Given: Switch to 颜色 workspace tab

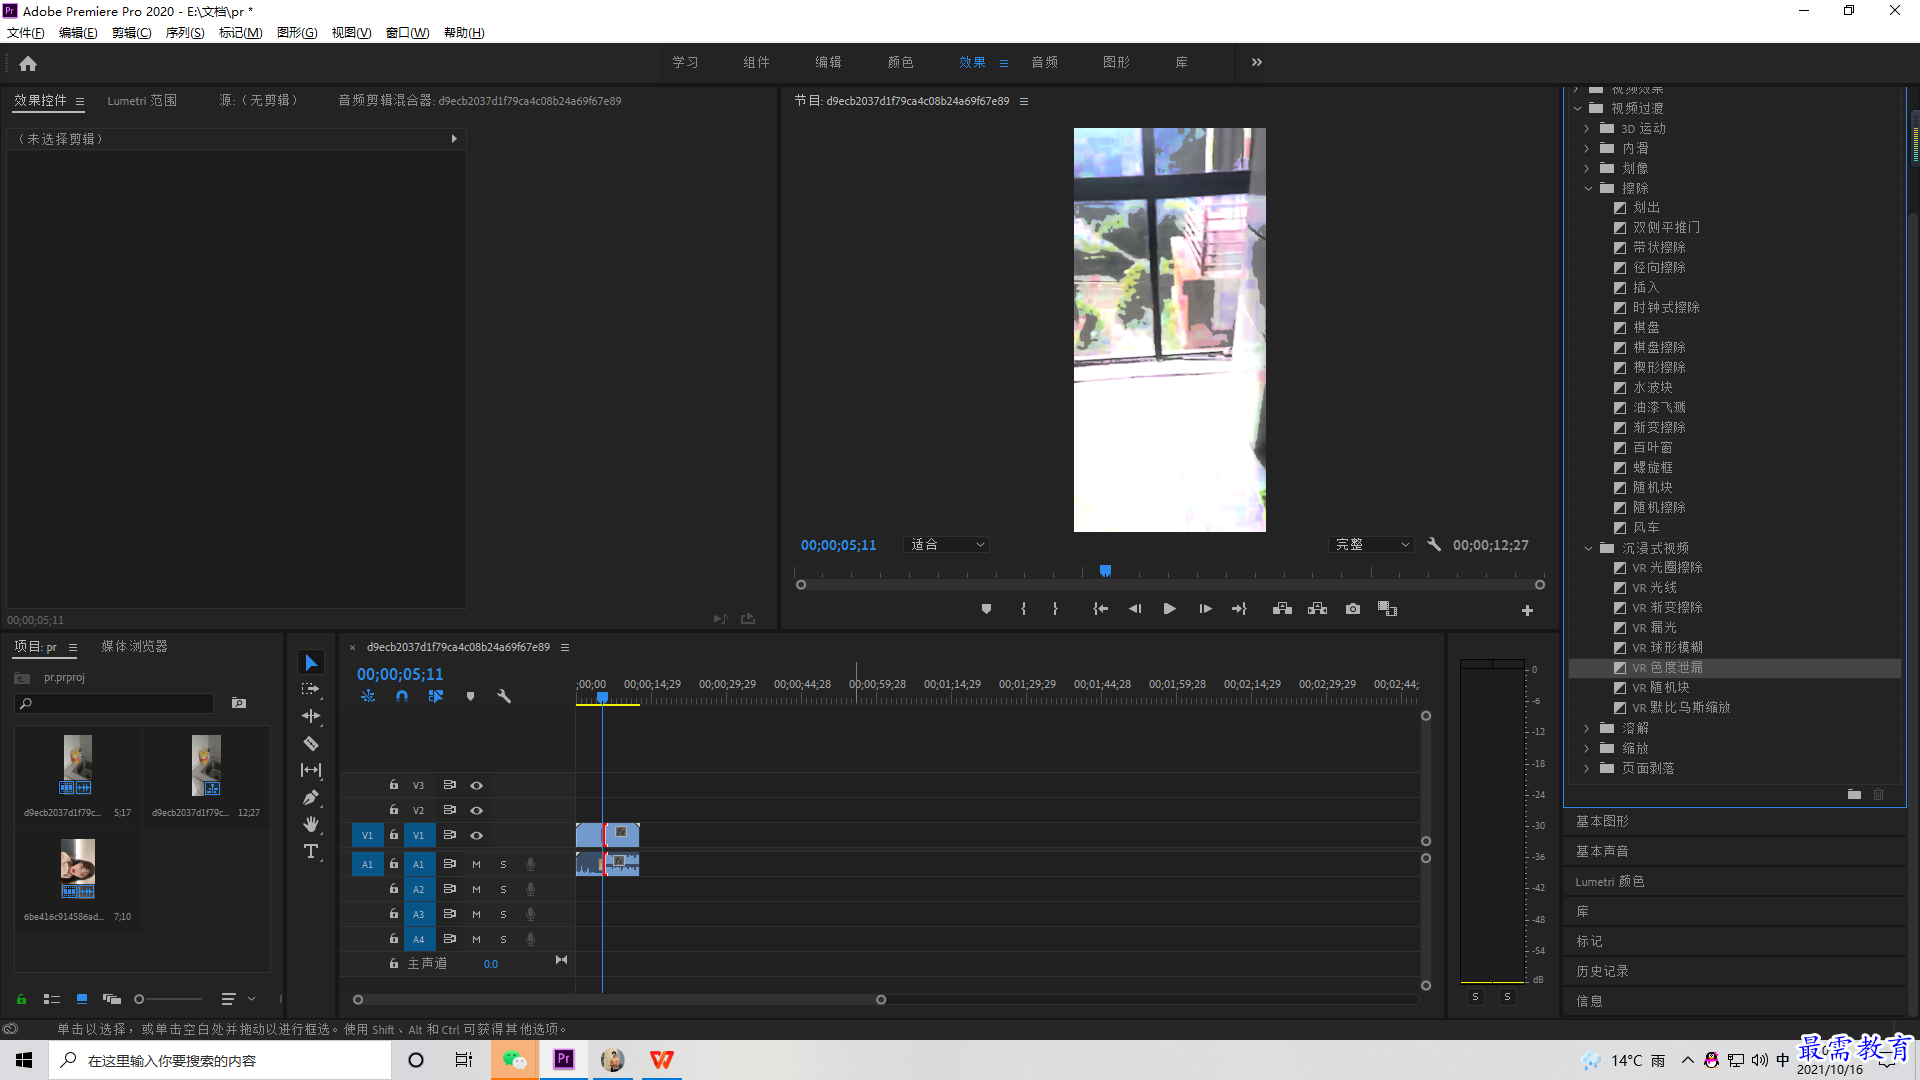Looking at the screenshot, I should click(900, 63).
